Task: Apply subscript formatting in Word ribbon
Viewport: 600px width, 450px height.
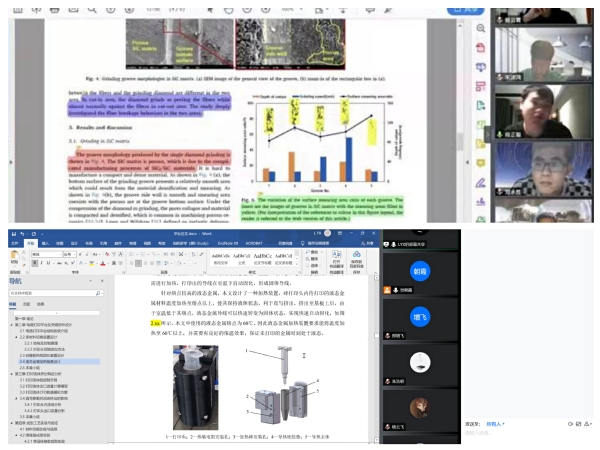Action: (x=67, y=263)
